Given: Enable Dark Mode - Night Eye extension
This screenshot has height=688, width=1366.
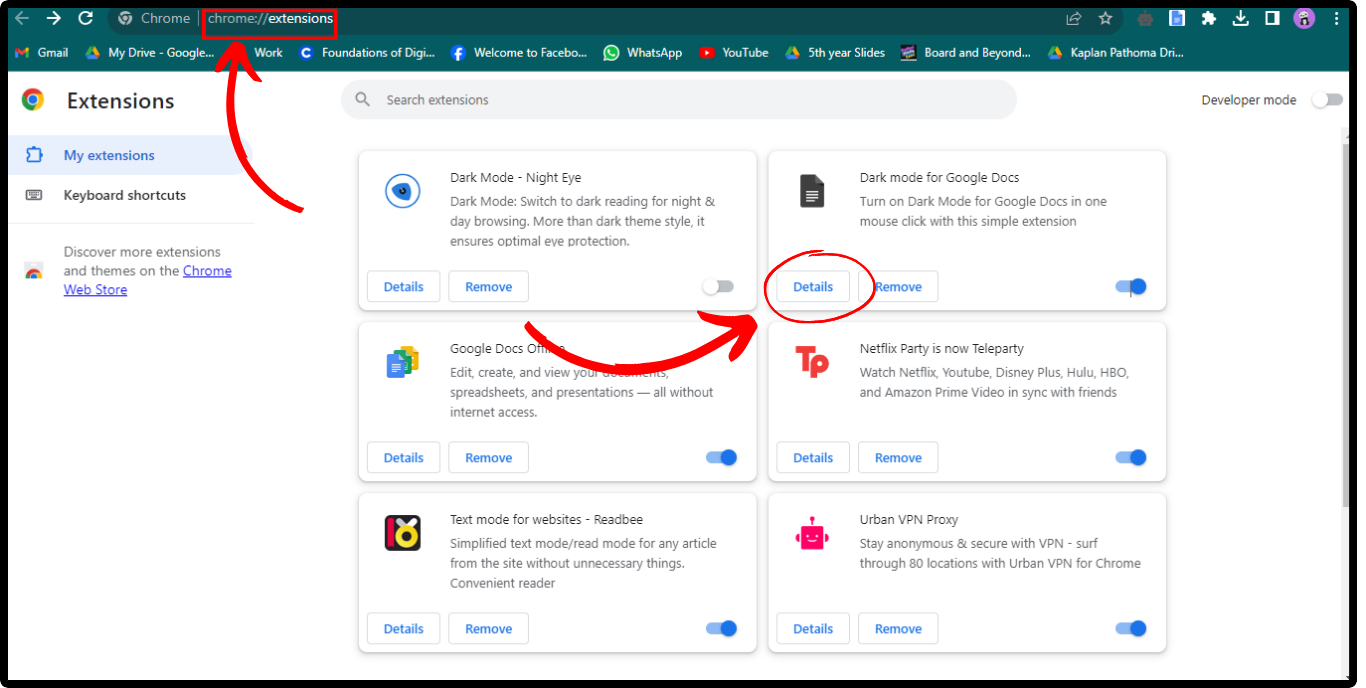Looking at the screenshot, I should pyautogui.click(x=718, y=287).
